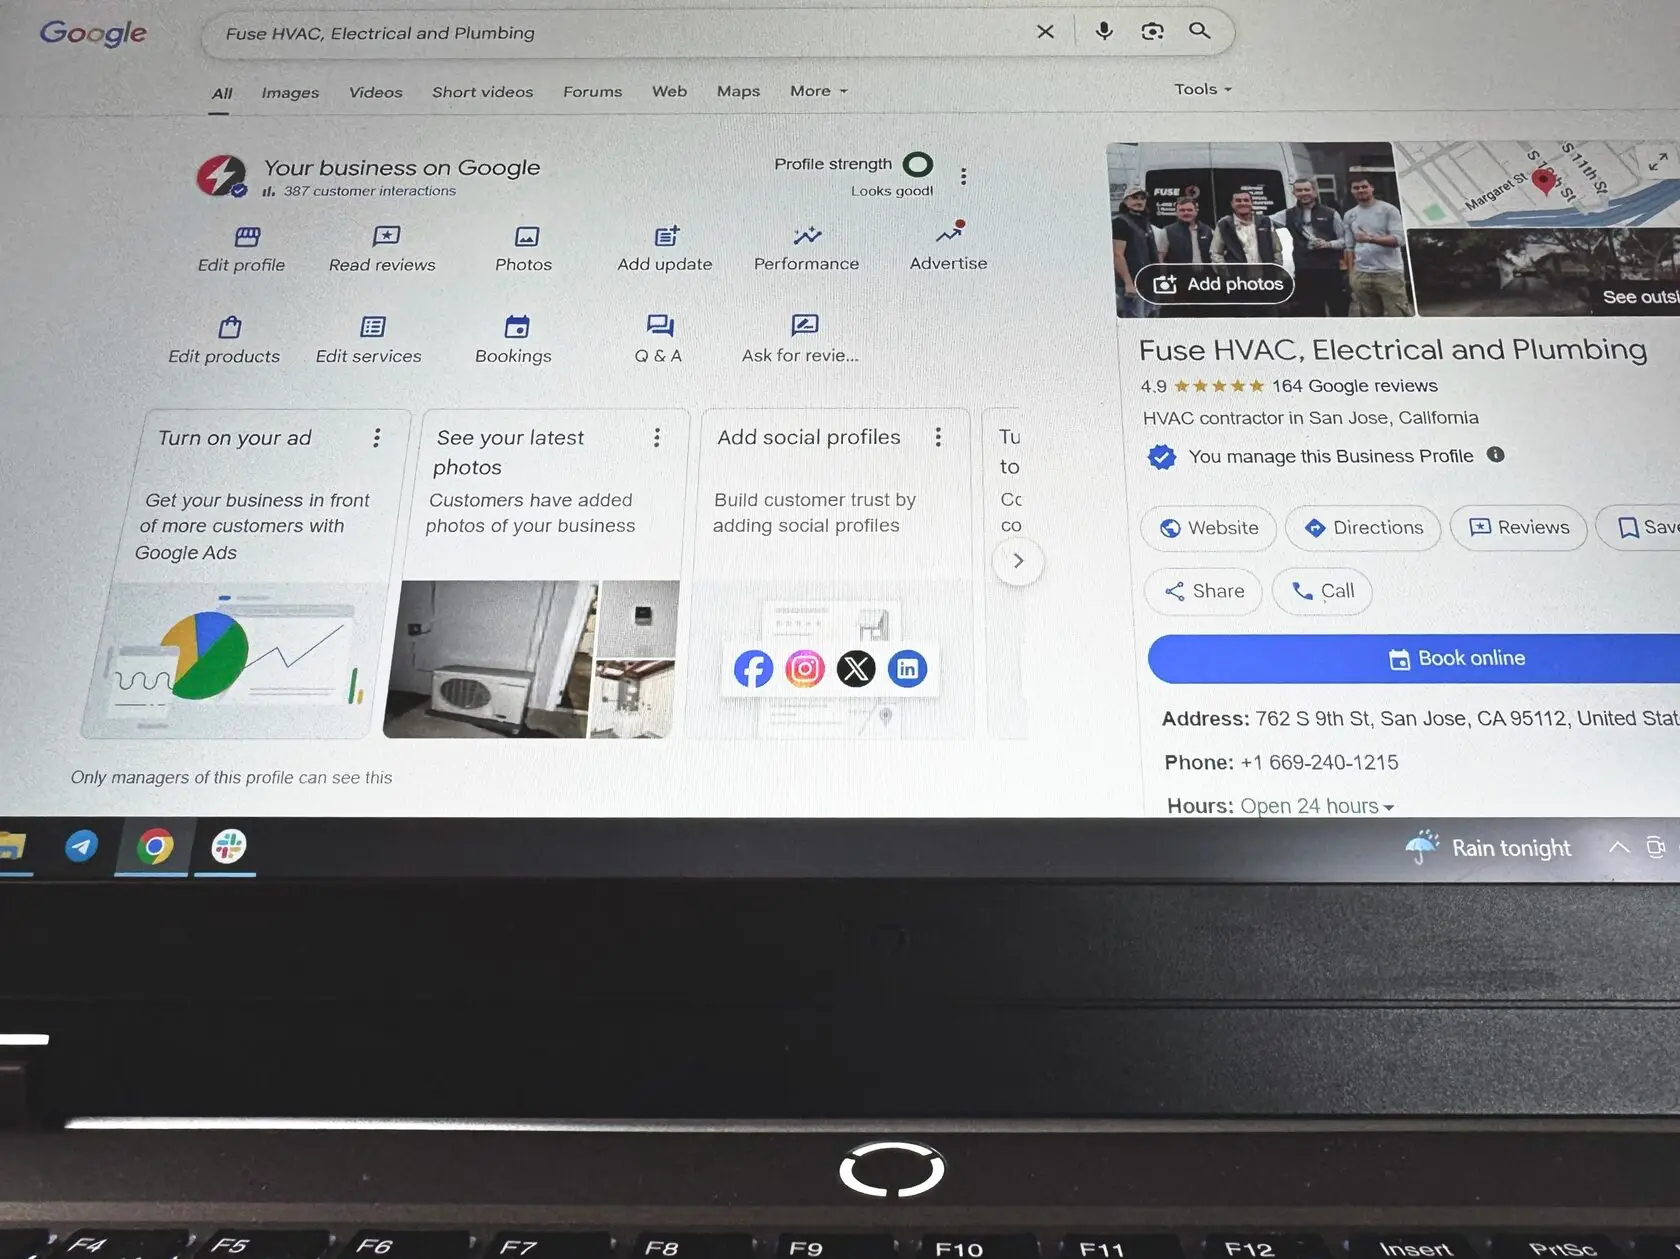Start voice search with the microphone icon

[1103, 31]
